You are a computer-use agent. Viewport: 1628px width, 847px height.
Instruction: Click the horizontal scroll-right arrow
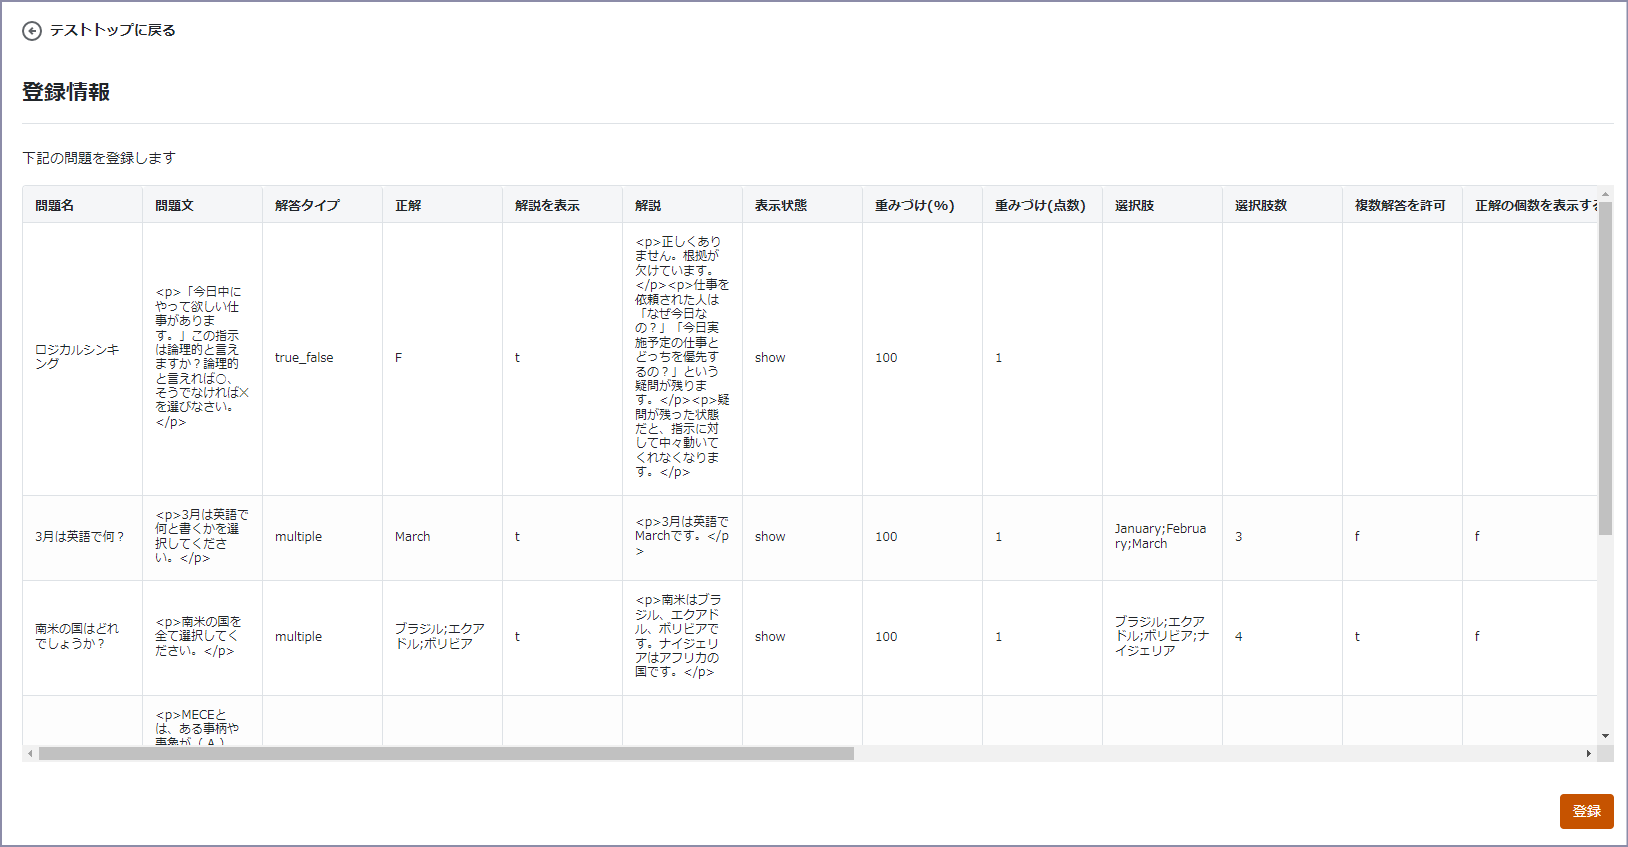[1589, 754]
